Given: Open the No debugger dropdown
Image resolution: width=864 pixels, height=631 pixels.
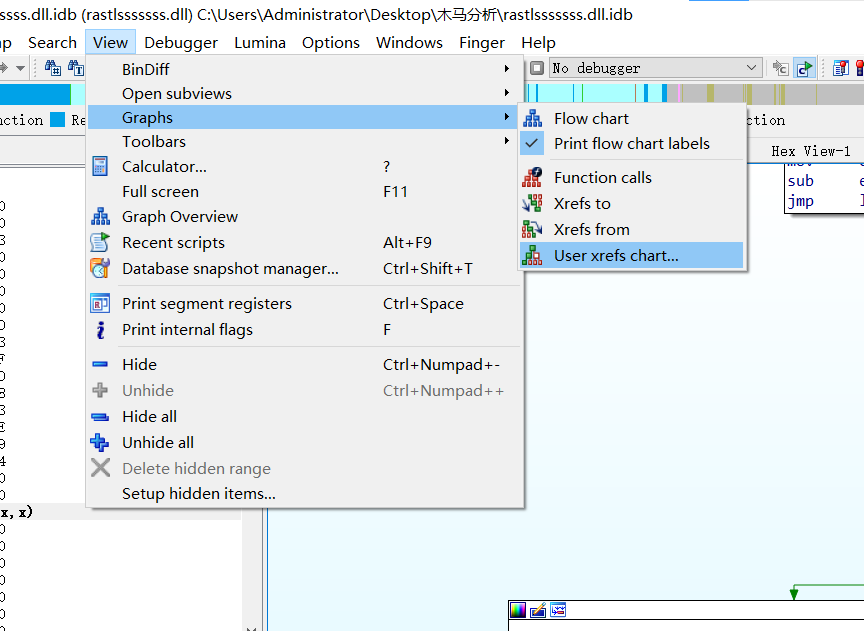Looking at the screenshot, I should coord(656,68).
